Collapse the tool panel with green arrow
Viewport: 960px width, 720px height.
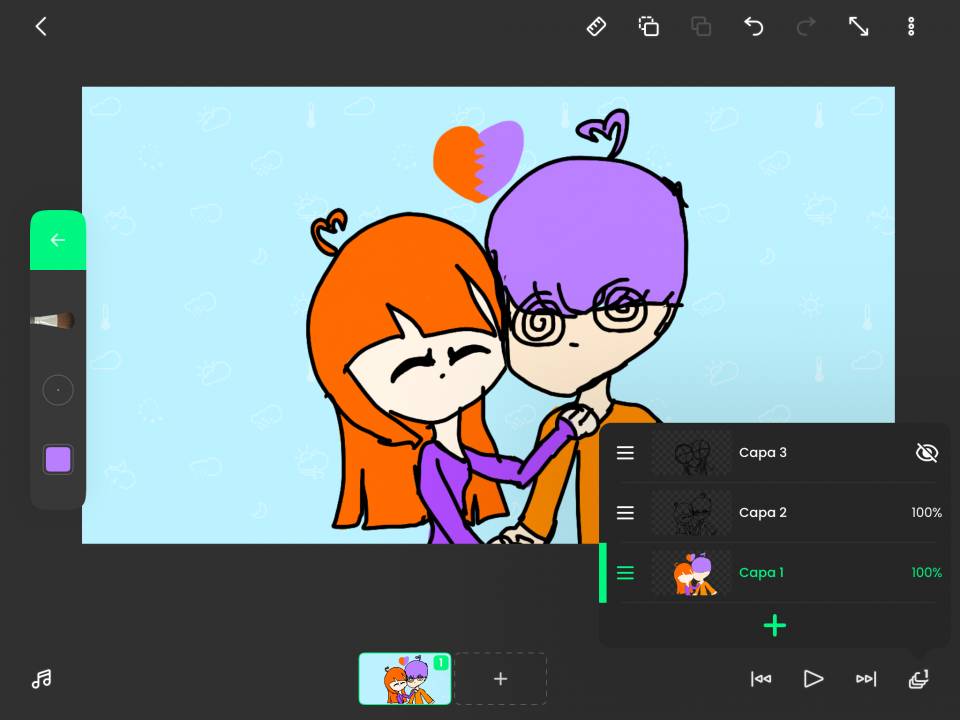[x=58, y=240]
